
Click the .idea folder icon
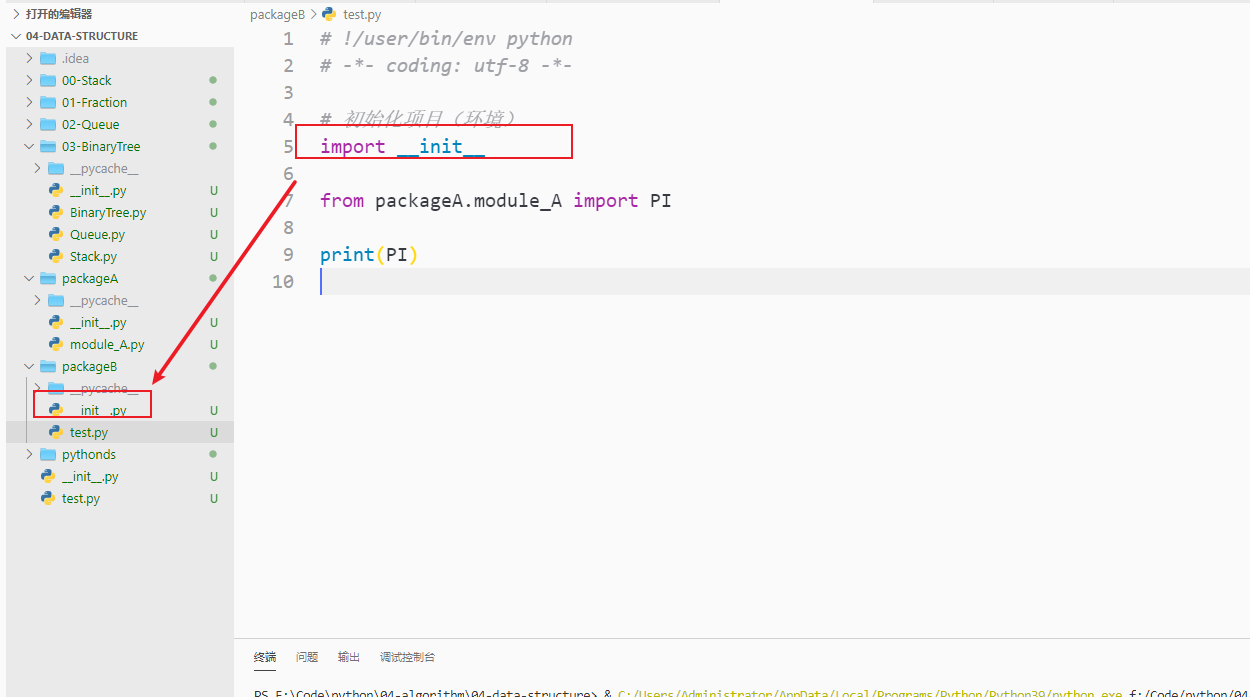pos(48,58)
